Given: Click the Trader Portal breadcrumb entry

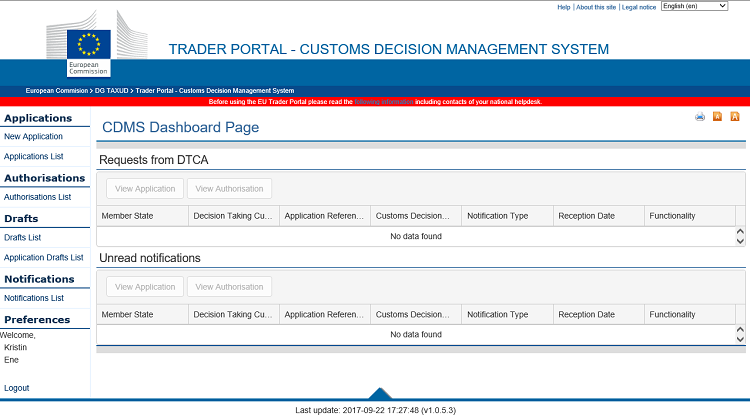Looking at the screenshot, I should pyautogui.click(x=215, y=90).
